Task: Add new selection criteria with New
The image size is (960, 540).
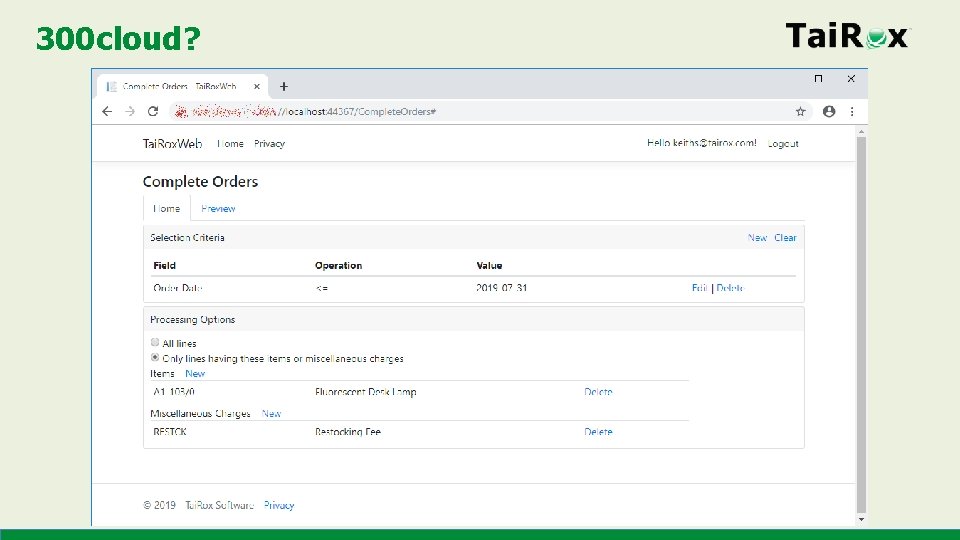Action: pyautogui.click(x=757, y=238)
